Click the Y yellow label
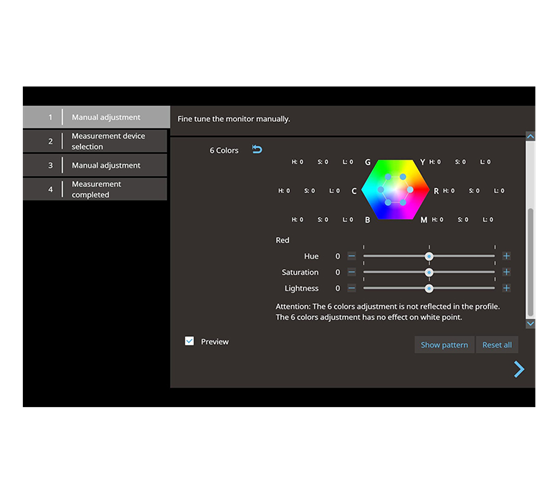Viewport: 560px width, 493px height. 422,162
